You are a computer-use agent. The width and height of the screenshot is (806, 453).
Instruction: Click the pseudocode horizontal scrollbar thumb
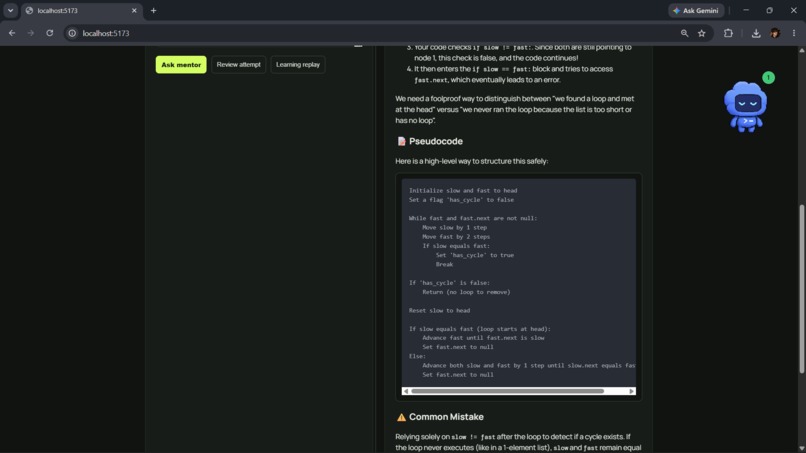tap(507, 391)
